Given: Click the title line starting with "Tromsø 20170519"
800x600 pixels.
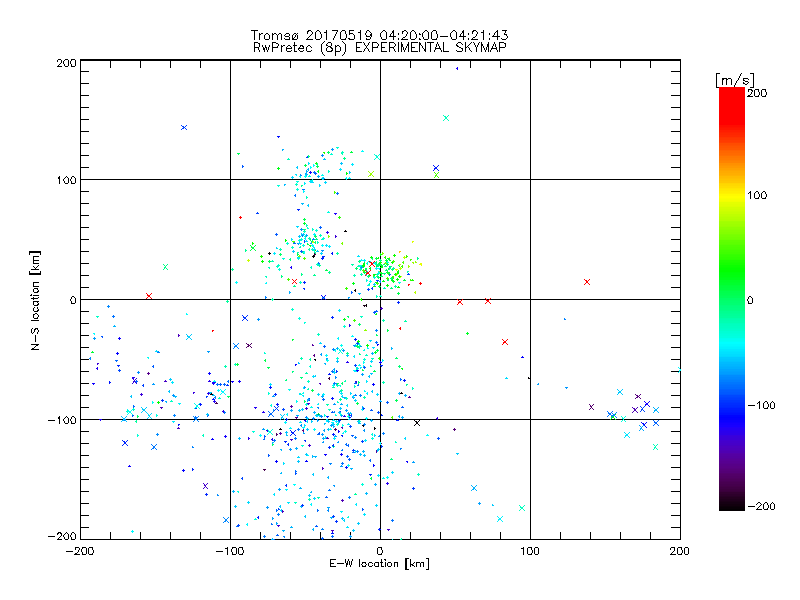Looking at the screenshot, I should coord(379,35).
